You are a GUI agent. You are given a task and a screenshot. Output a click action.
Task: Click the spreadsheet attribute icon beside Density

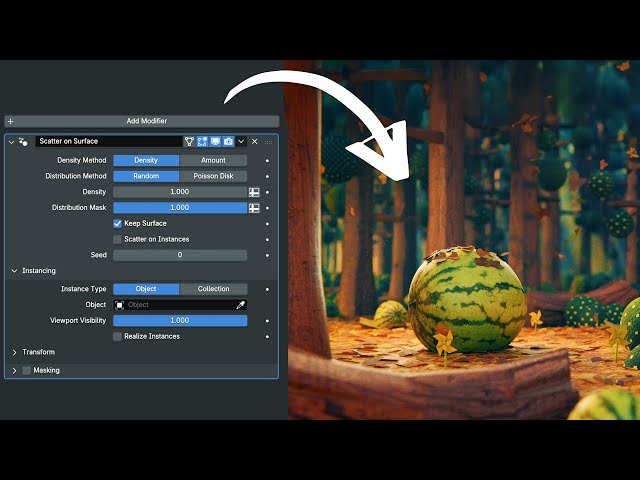click(x=254, y=192)
